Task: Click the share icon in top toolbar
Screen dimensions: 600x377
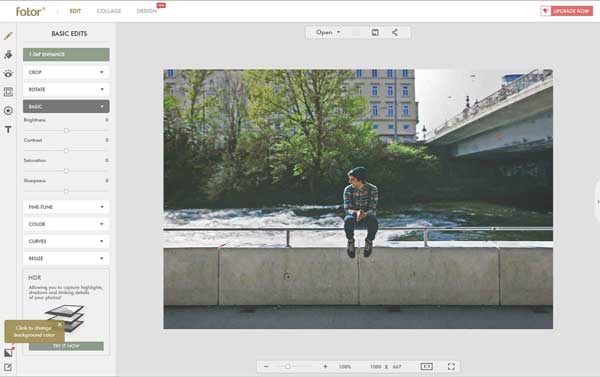Action: [395, 33]
